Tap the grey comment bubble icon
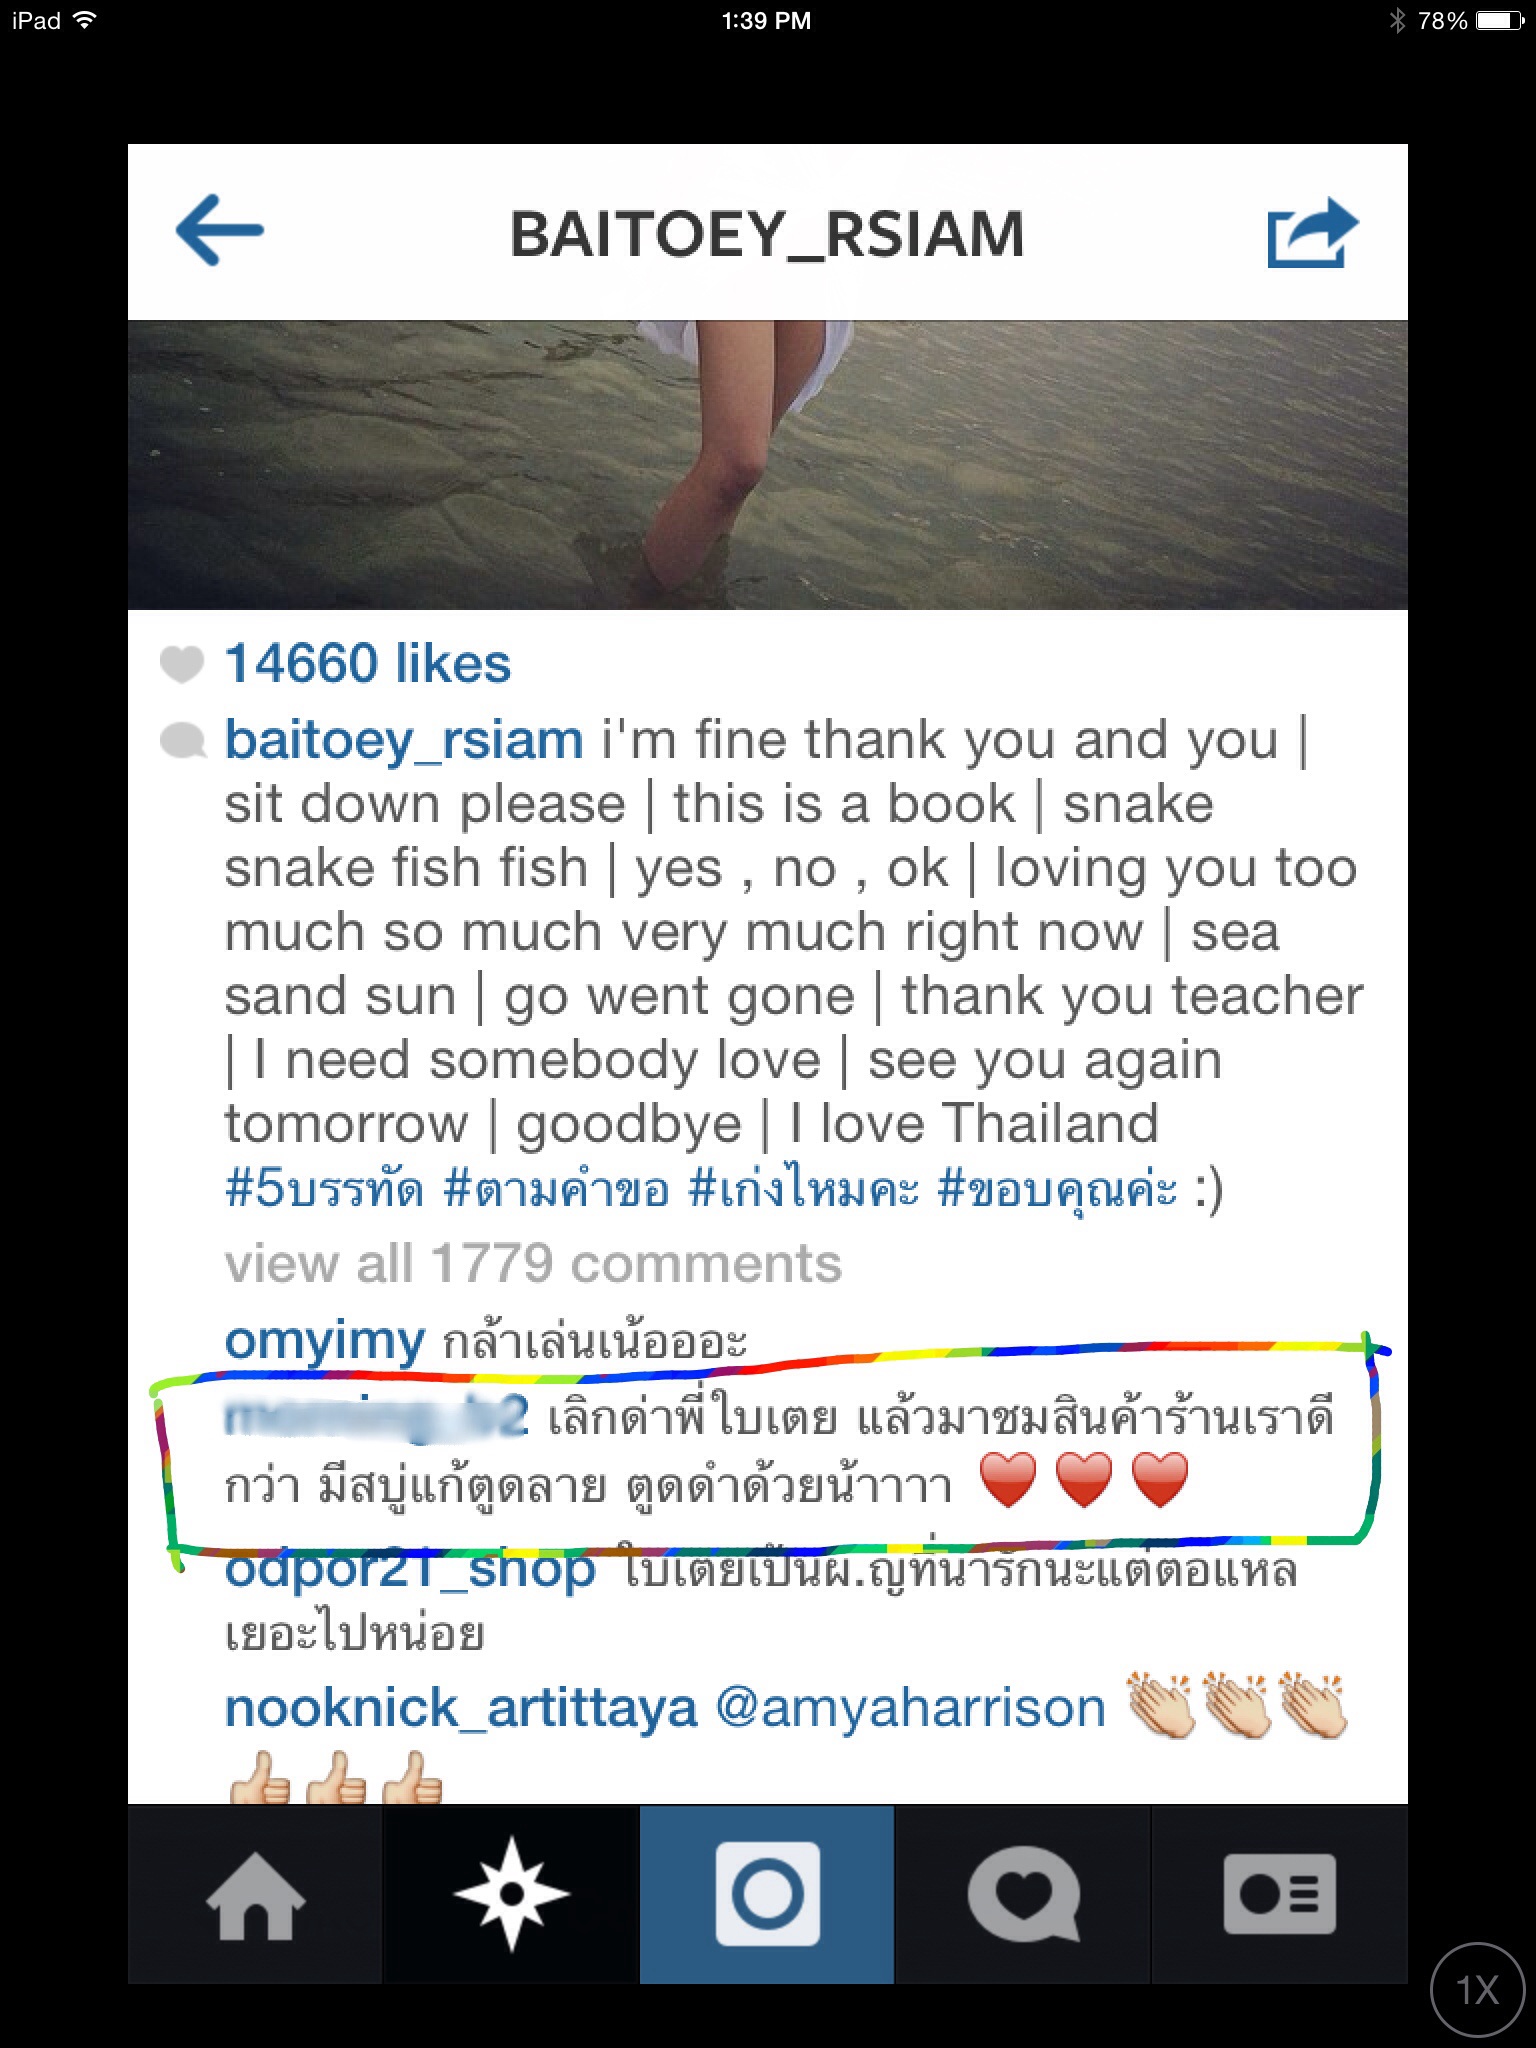 183,741
